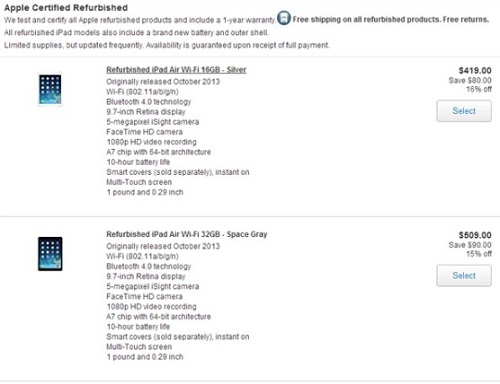
Task: Click the Save $90.00 text
Action: [x=470, y=245]
